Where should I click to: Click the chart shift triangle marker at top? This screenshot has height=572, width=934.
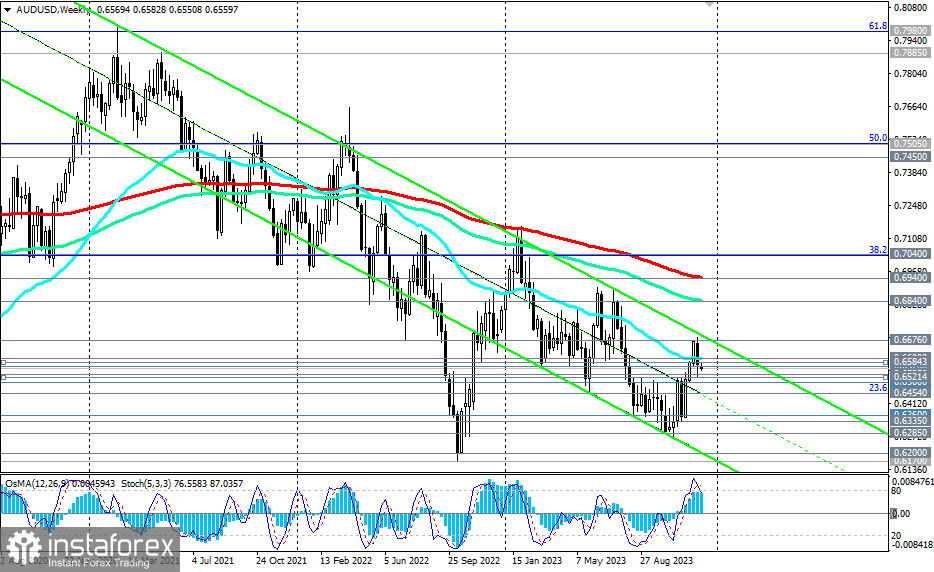pos(709,4)
